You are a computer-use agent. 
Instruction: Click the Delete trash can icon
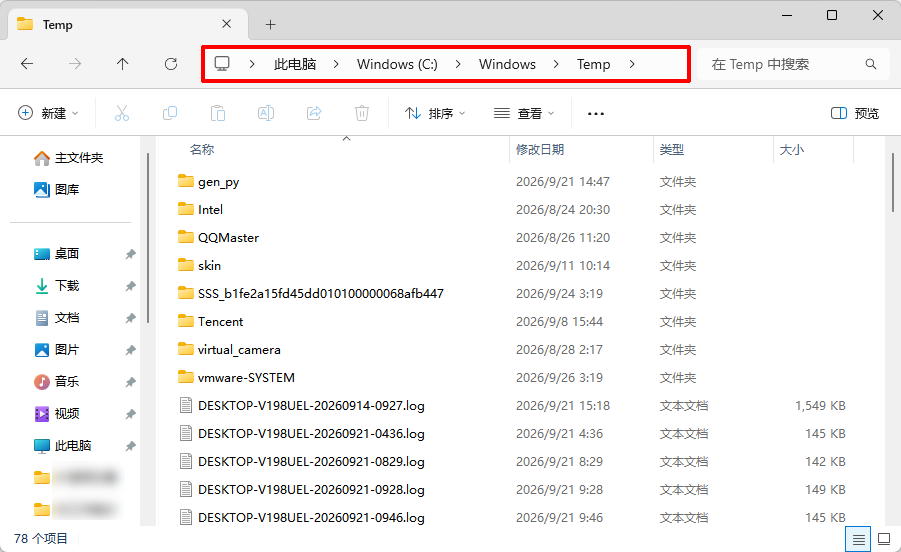[362, 113]
